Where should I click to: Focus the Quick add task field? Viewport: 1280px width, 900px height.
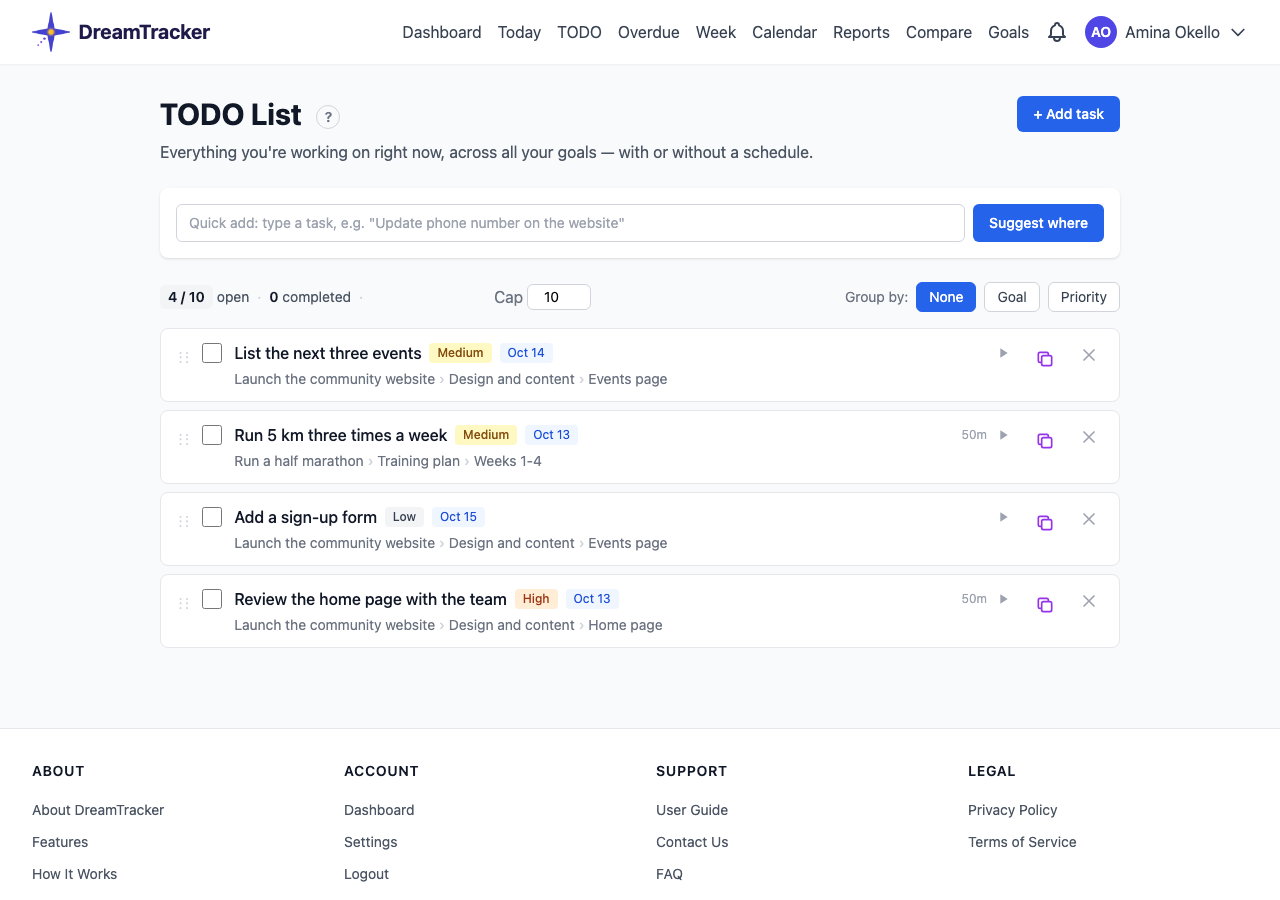(570, 223)
